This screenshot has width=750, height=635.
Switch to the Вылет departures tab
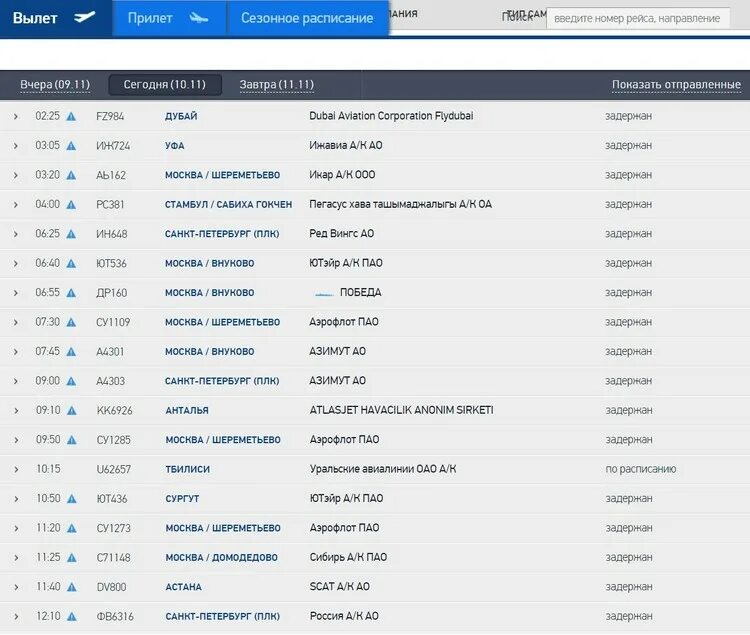[56, 18]
